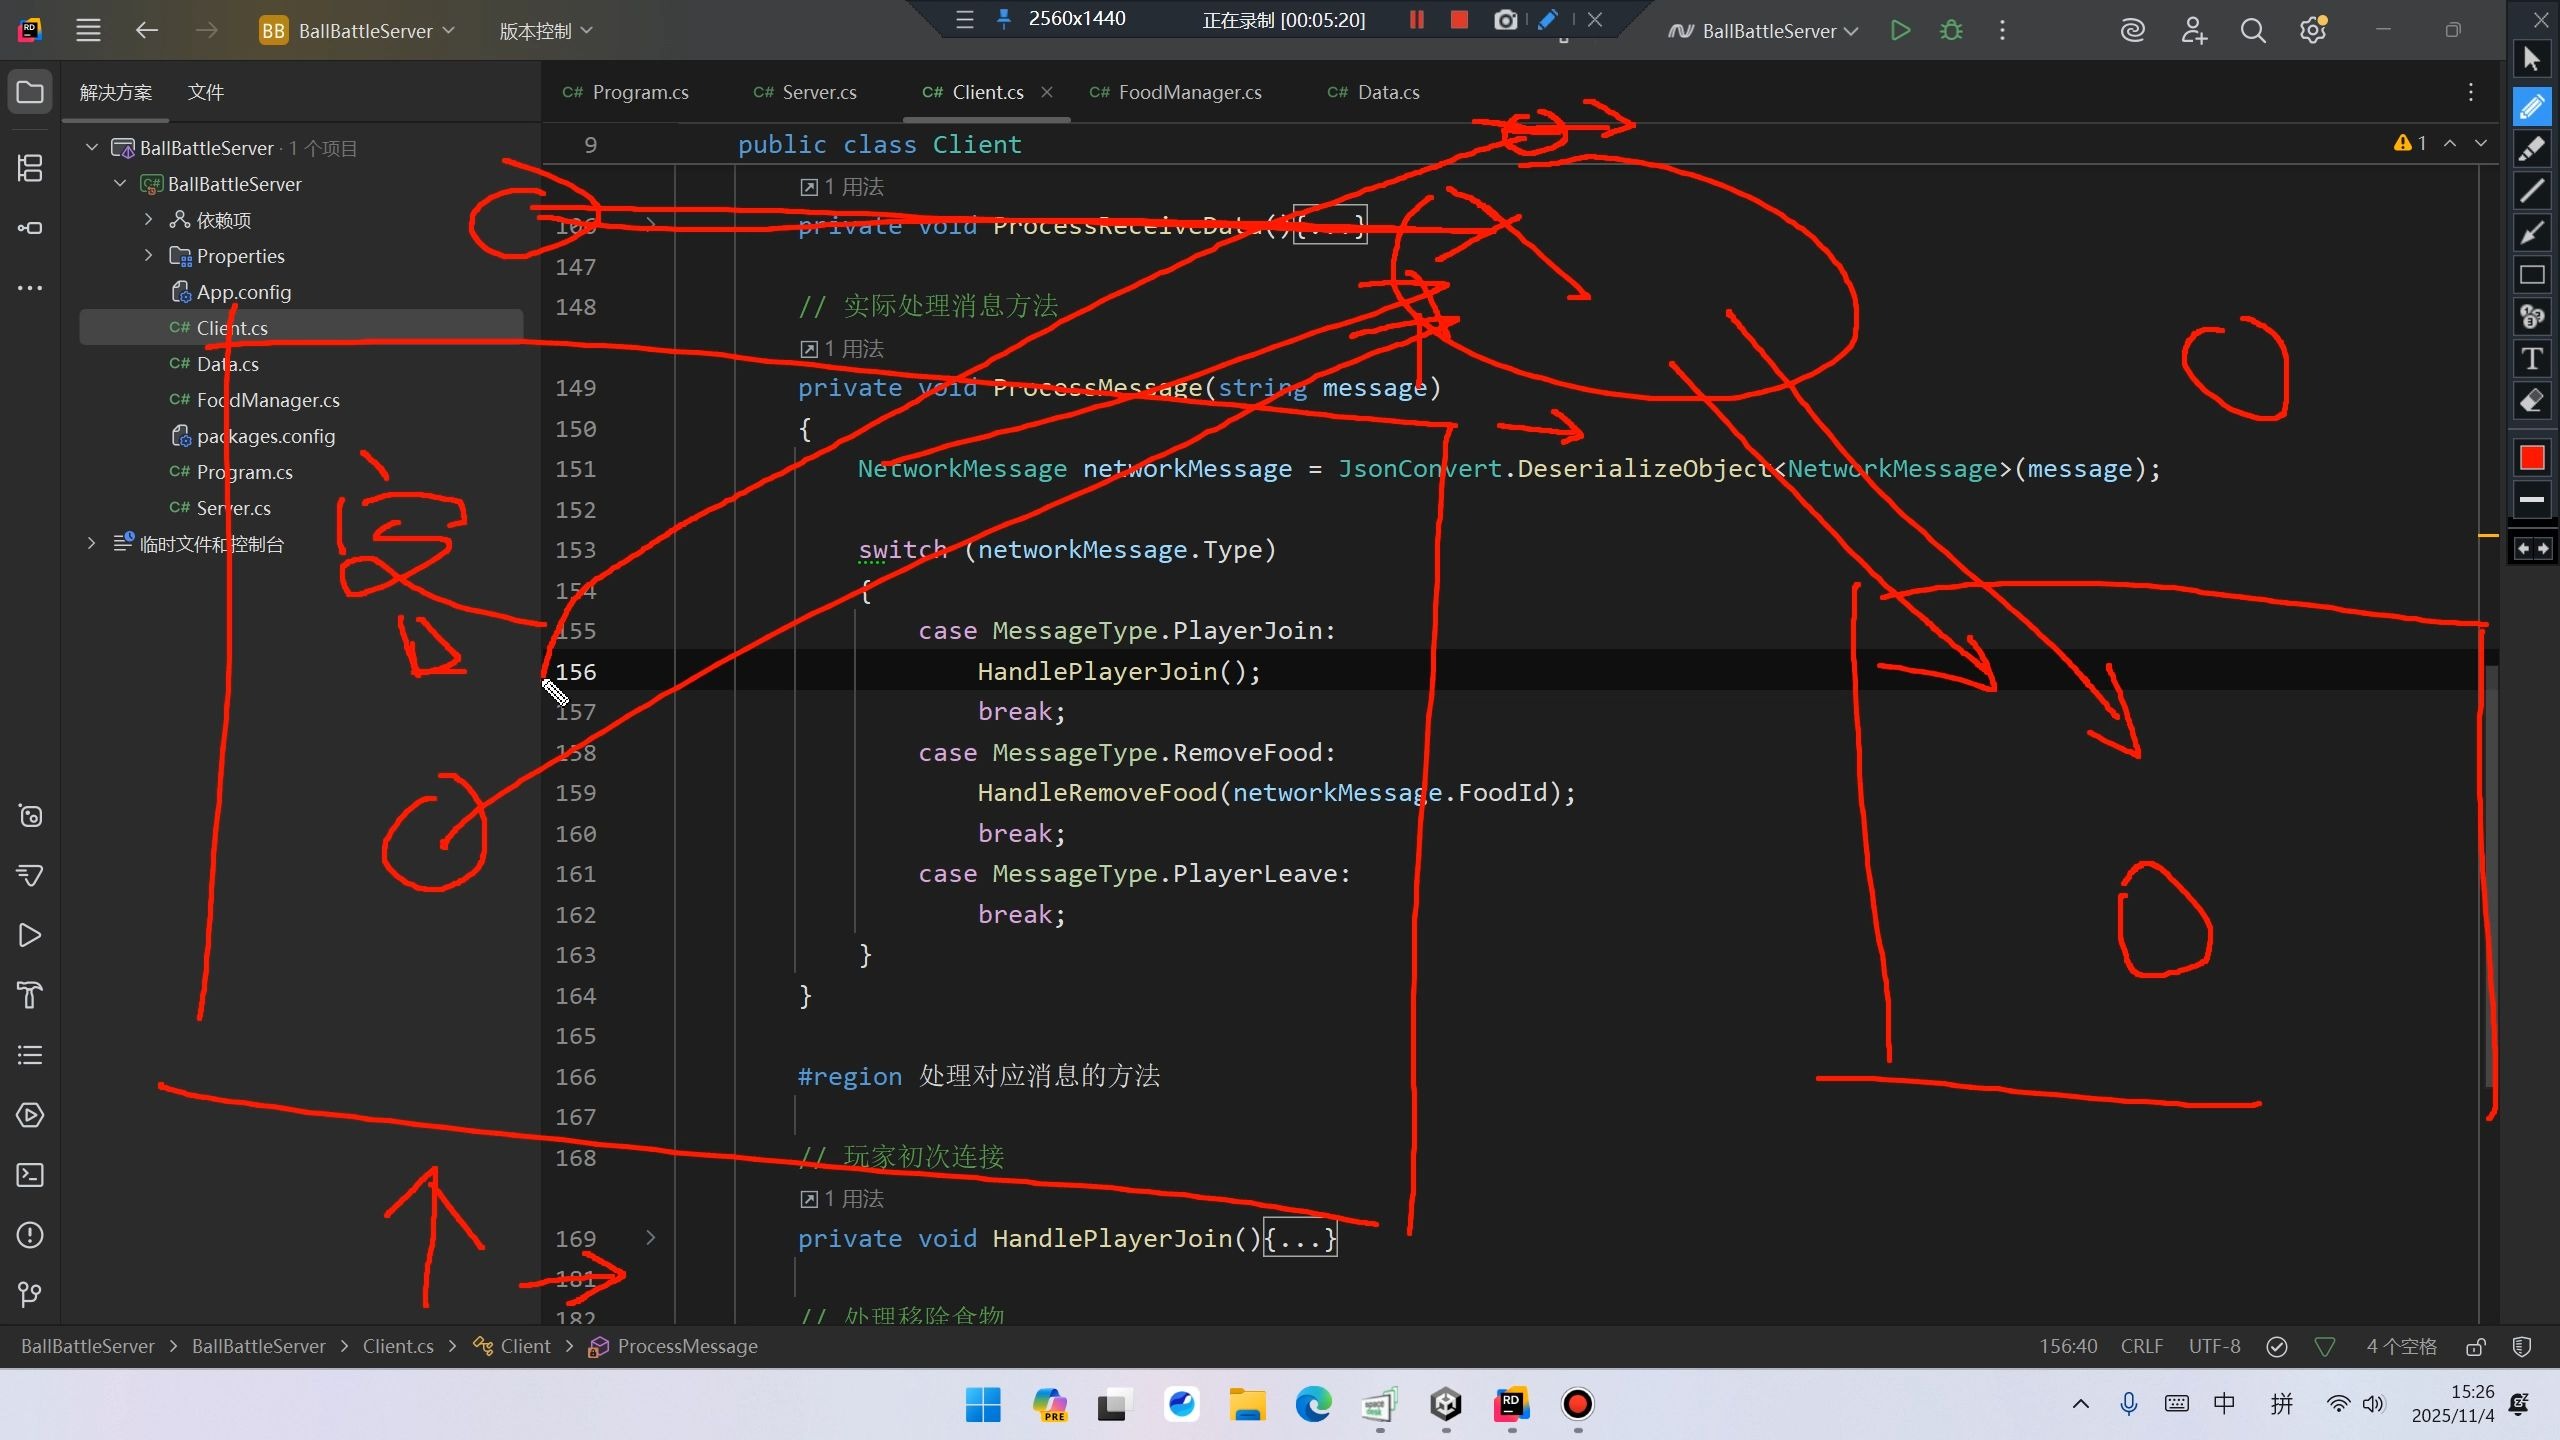
Task: Pick the red color swatch
Action: point(2531,458)
